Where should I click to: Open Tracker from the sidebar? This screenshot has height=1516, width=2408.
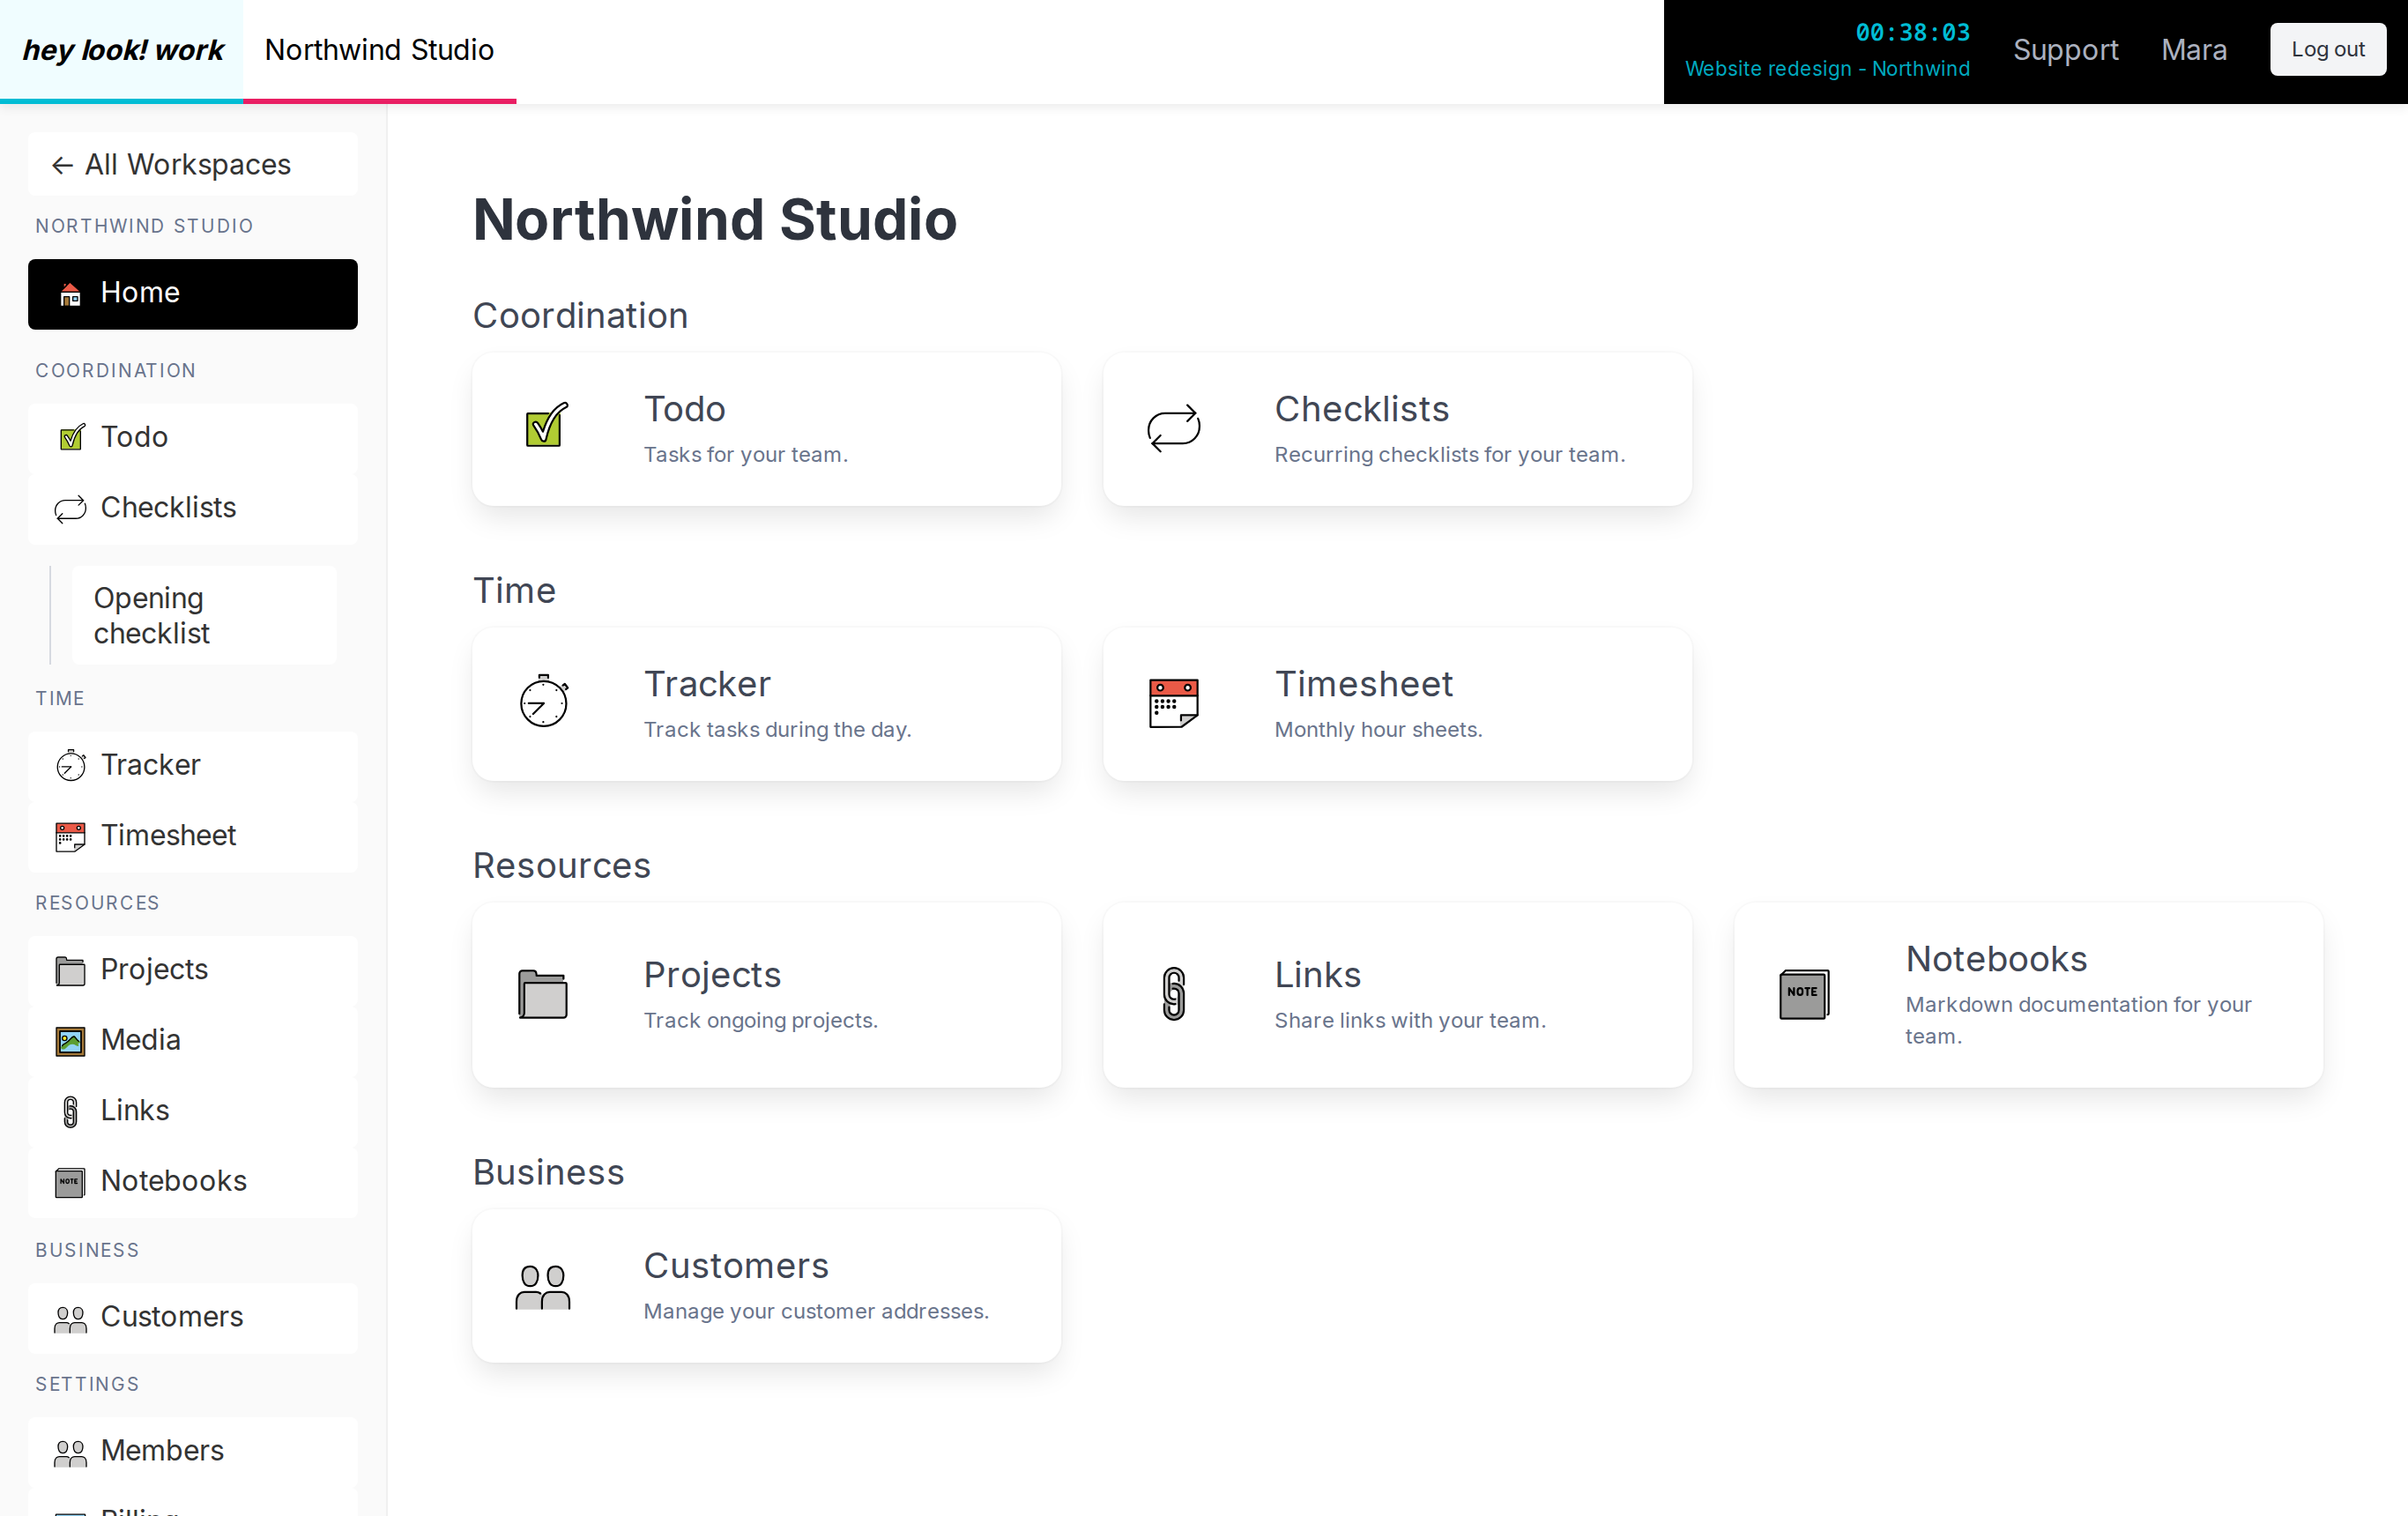[x=193, y=766]
